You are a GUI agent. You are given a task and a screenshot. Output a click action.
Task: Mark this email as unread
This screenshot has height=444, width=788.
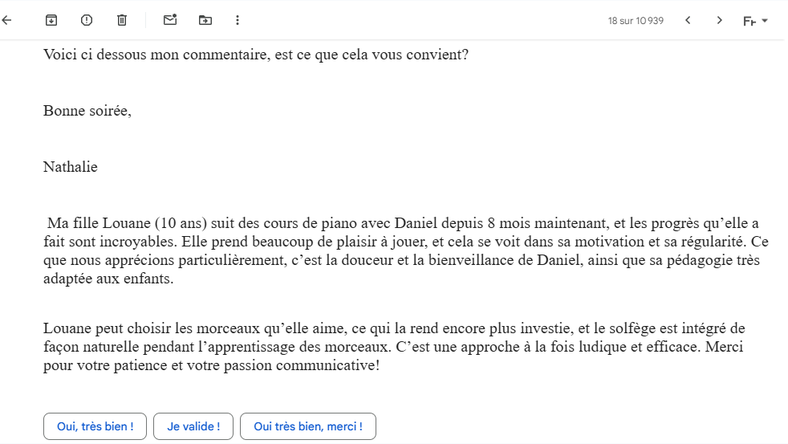click(x=170, y=20)
